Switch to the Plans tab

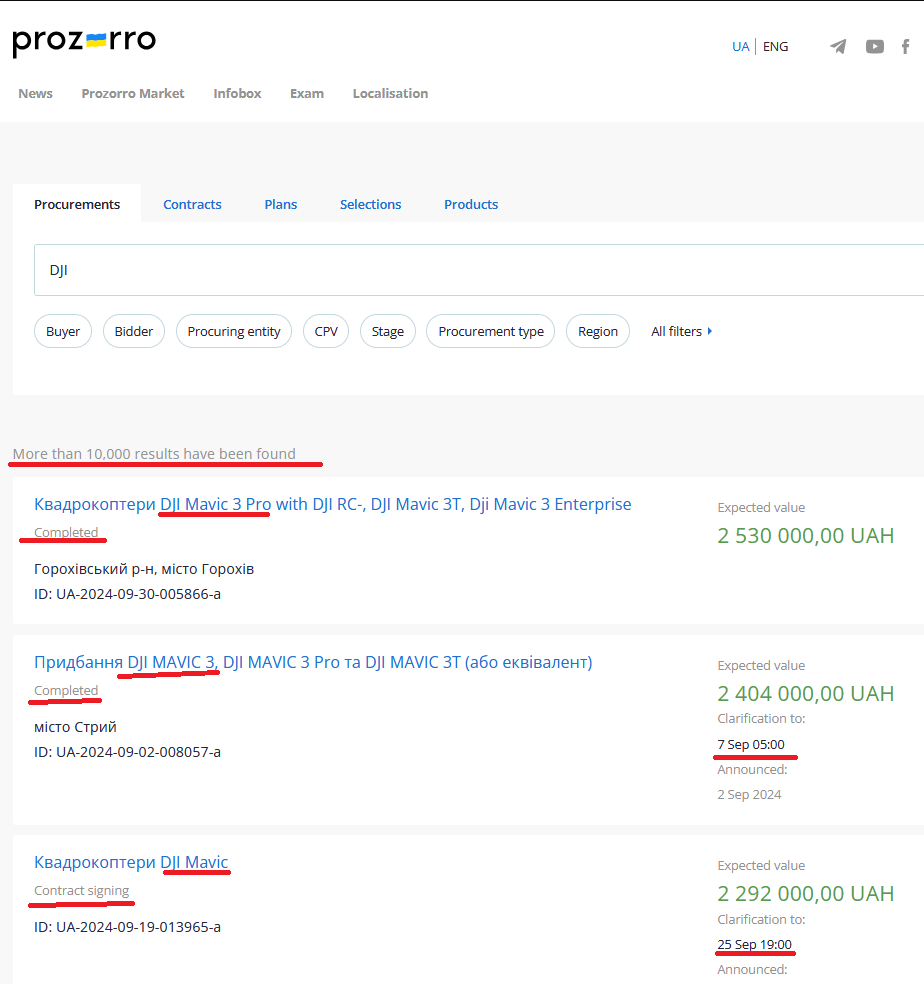tap(281, 204)
